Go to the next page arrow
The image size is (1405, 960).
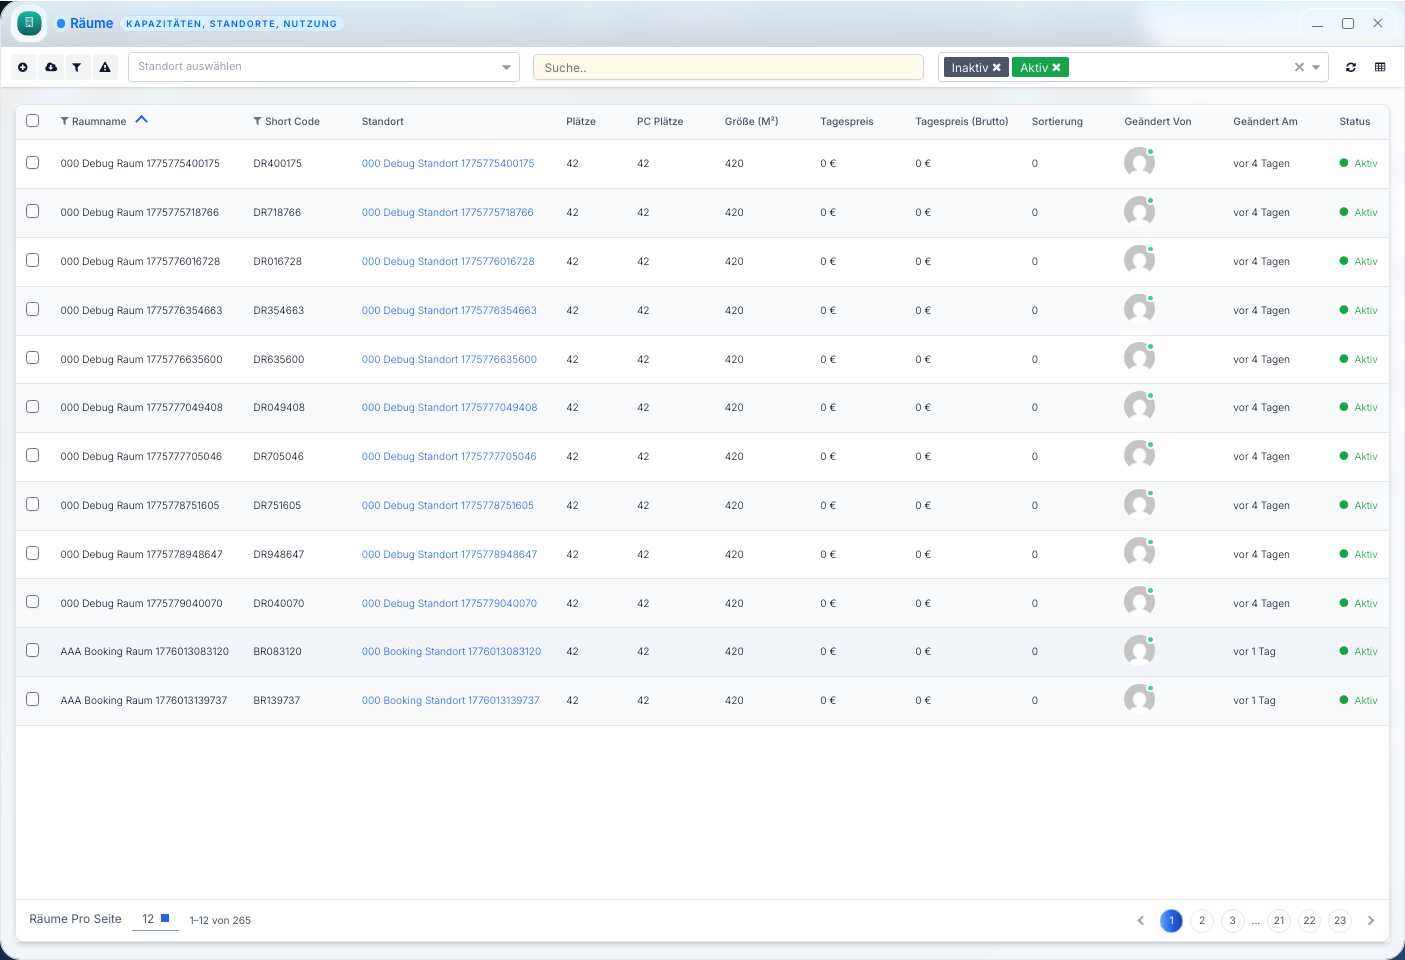(1371, 921)
